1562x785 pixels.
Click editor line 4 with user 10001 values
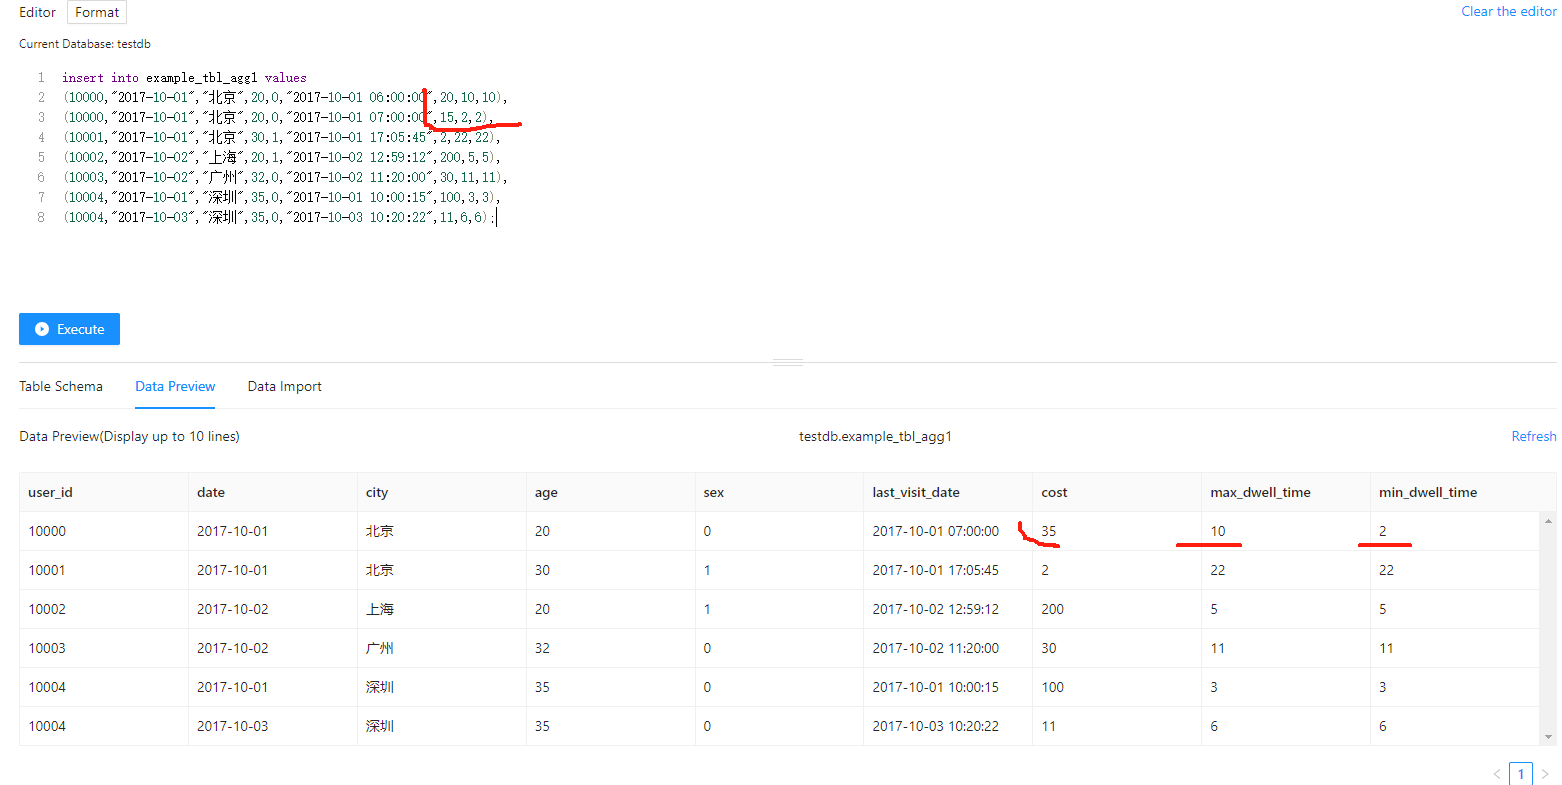coord(282,137)
